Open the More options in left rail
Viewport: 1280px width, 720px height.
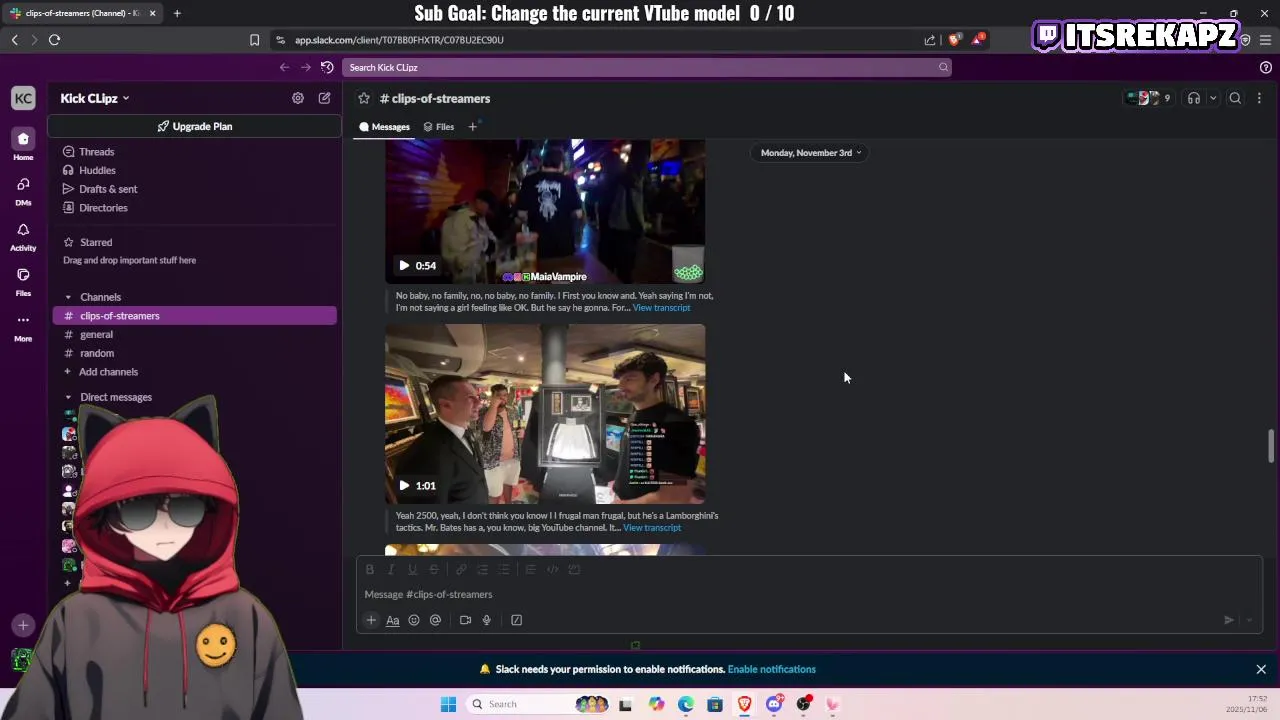click(x=23, y=326)
